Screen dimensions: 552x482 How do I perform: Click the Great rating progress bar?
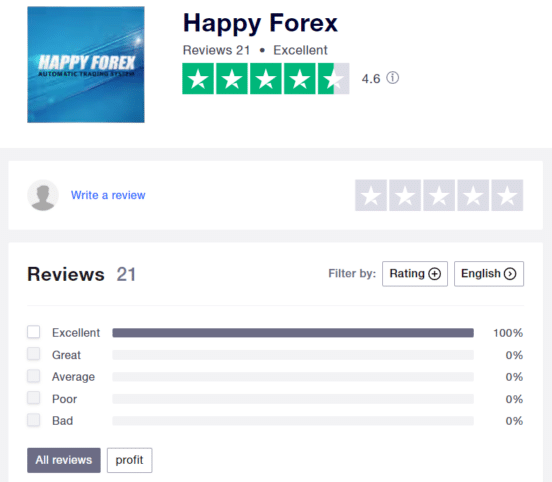293,355
